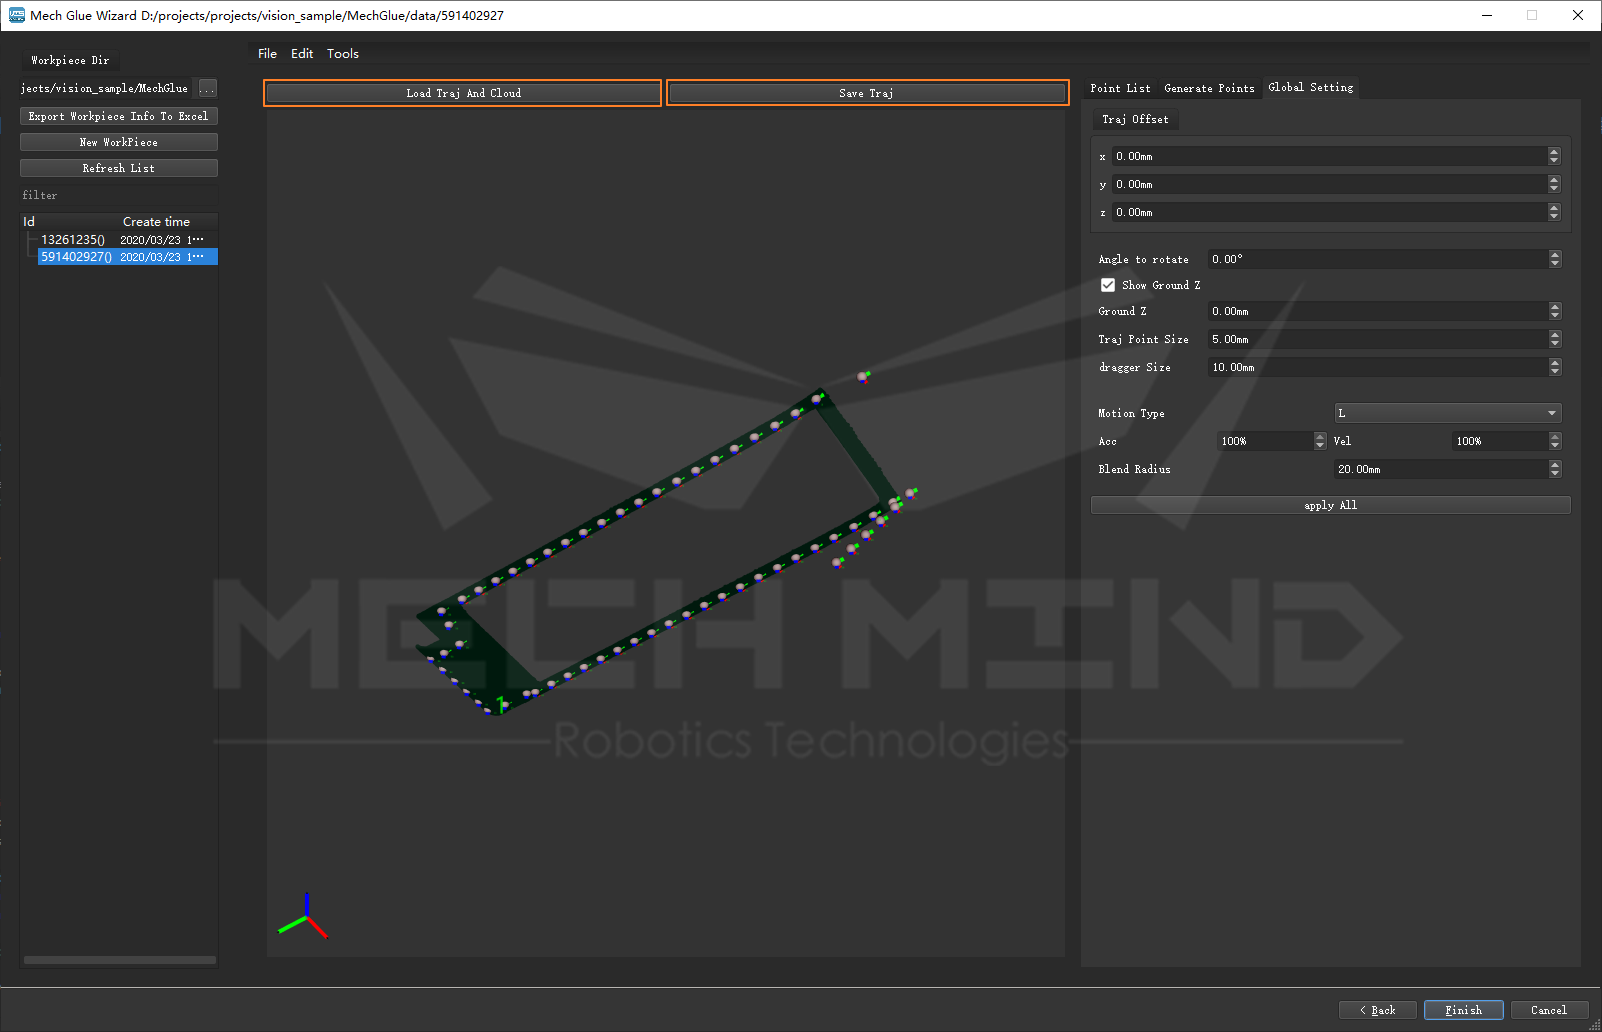Click the XYZ axis orientation gizmo

pyautogui.click(x=304, y=916)
